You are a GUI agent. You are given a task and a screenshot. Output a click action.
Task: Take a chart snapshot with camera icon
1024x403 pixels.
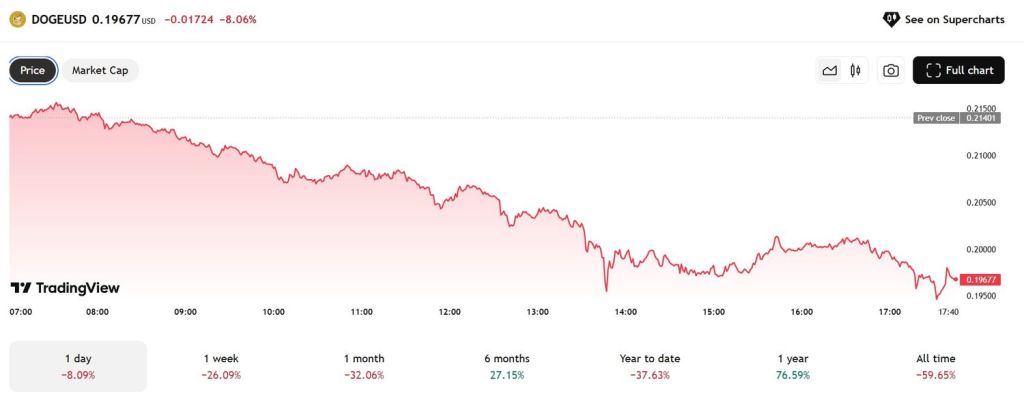click(890, 70)
